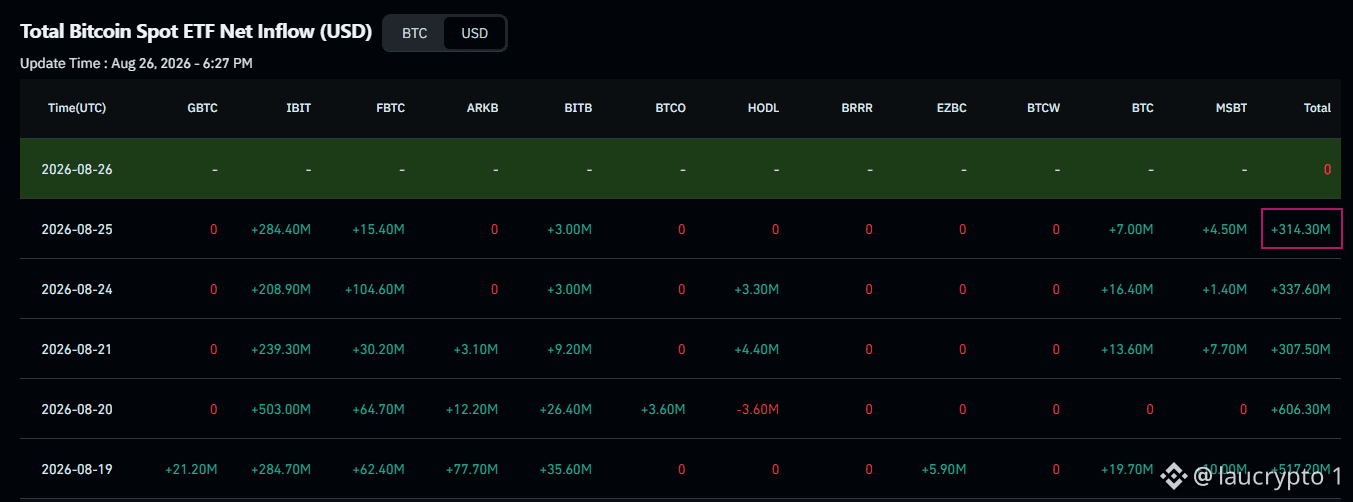The image size is (1353, 502).
Task: Click the +13.60M BTC value
Action: click(x=1127, y=350)
